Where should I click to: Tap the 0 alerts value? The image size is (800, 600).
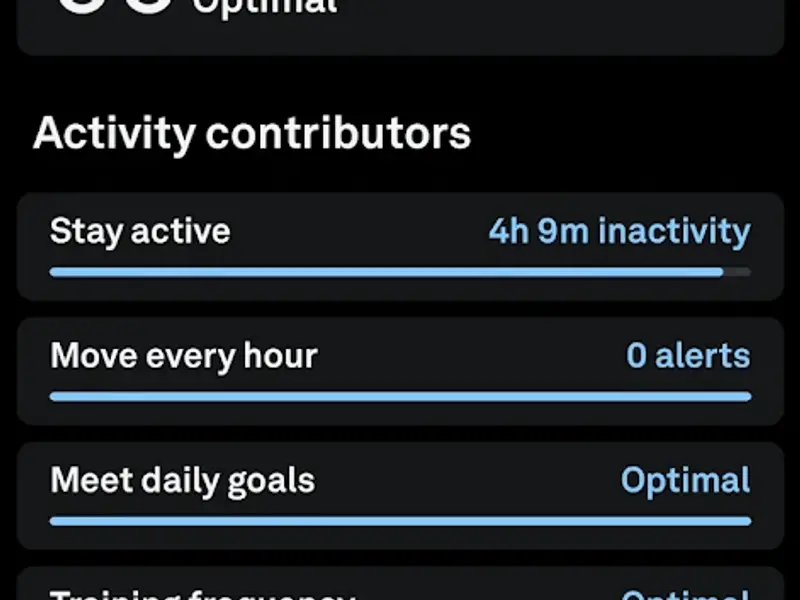coord(687,356)
